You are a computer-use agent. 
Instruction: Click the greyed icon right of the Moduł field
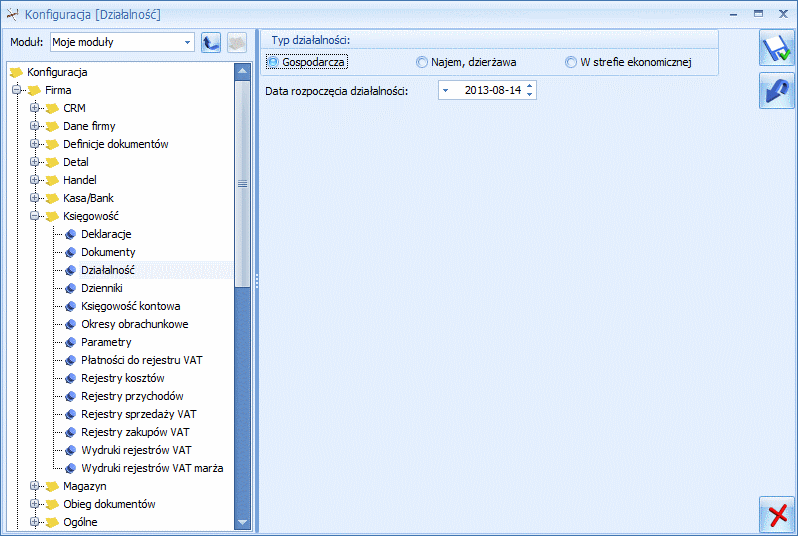coord(237,43)
